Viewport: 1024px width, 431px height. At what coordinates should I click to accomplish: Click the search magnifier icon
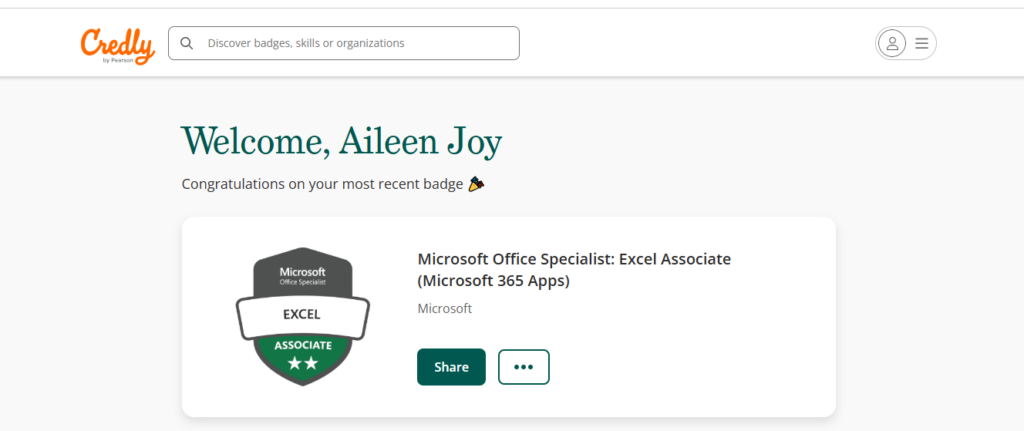click(187, 43)
